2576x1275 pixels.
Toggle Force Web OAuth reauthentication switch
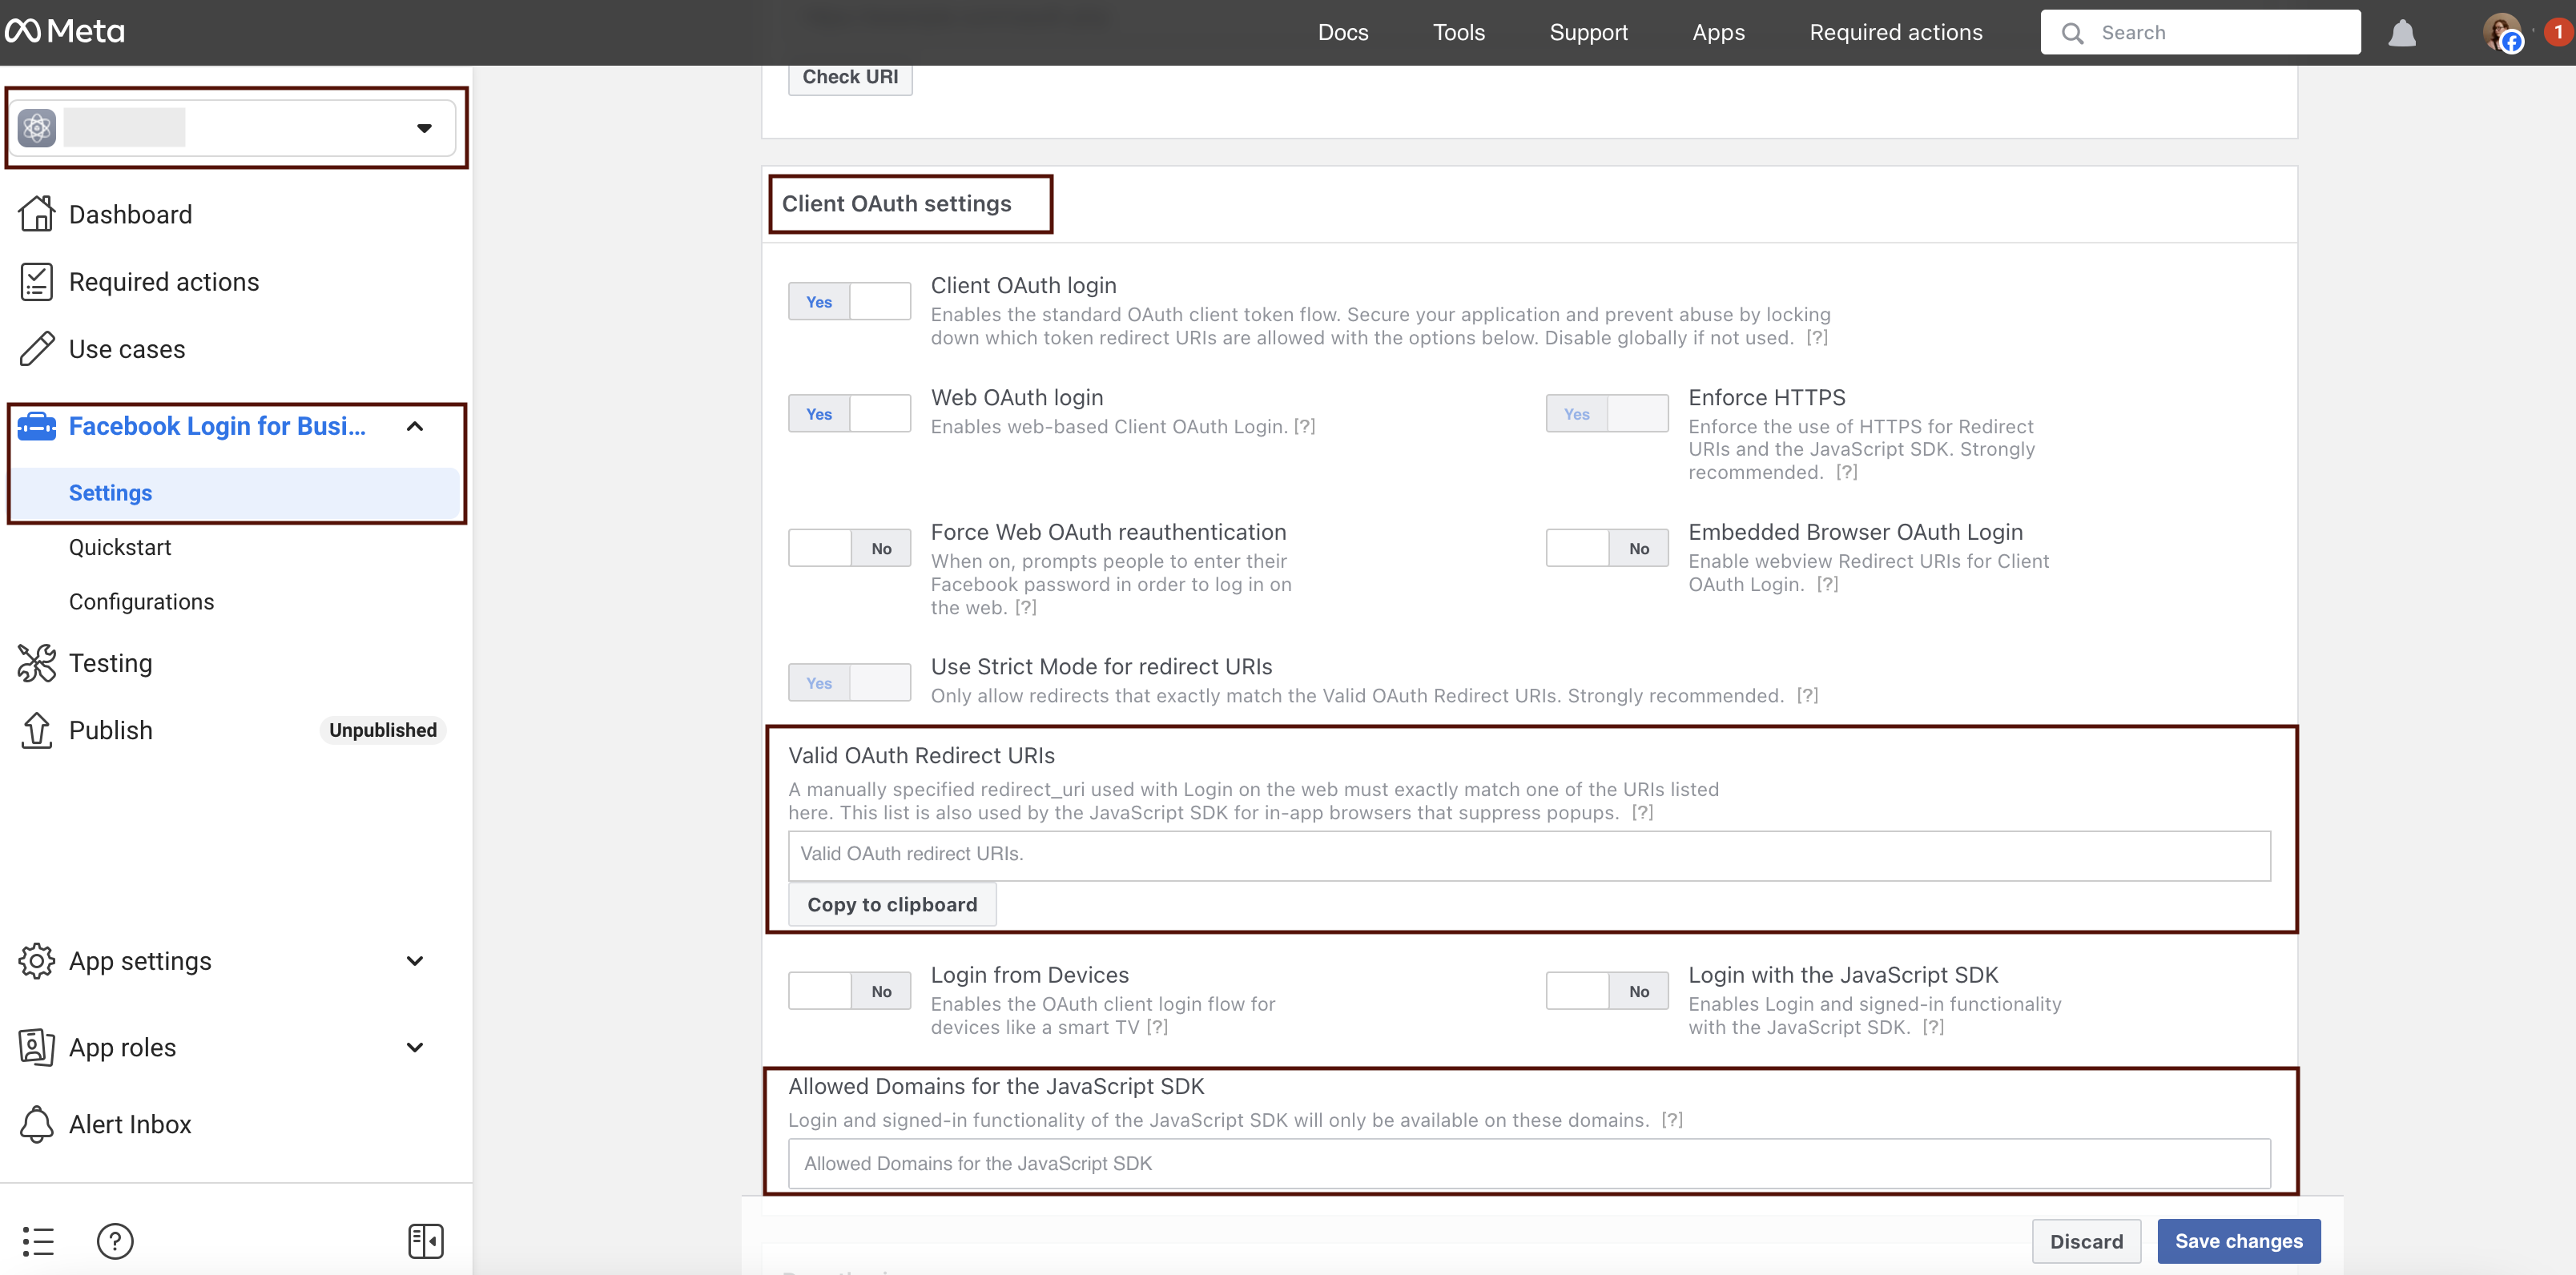tap(849, 548)
